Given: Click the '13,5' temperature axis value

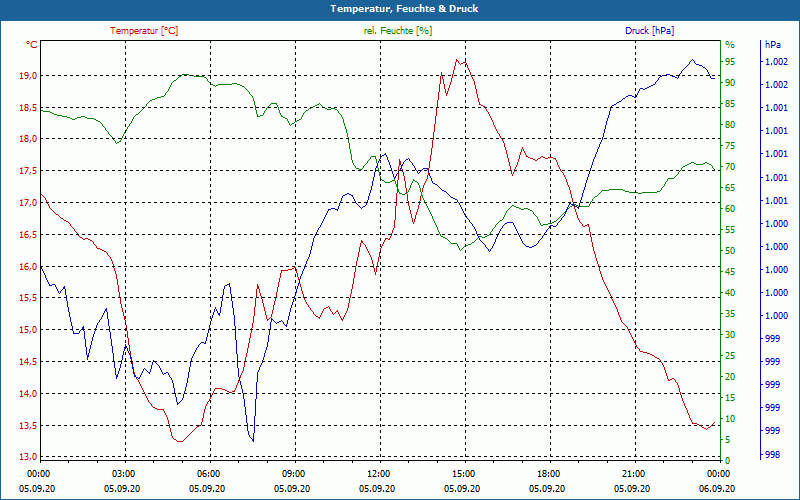Looking at the screenshot, I should point(29,426).
